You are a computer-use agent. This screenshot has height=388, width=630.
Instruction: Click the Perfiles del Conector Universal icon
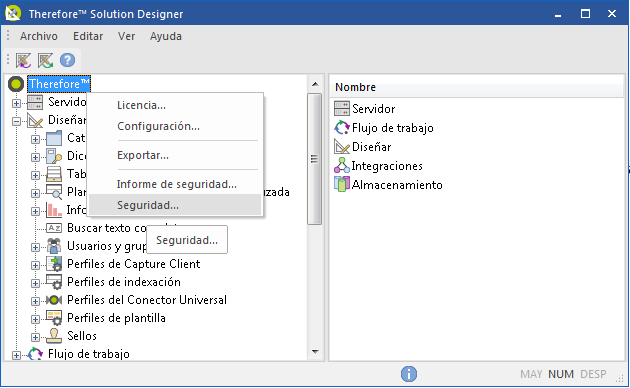54,300
